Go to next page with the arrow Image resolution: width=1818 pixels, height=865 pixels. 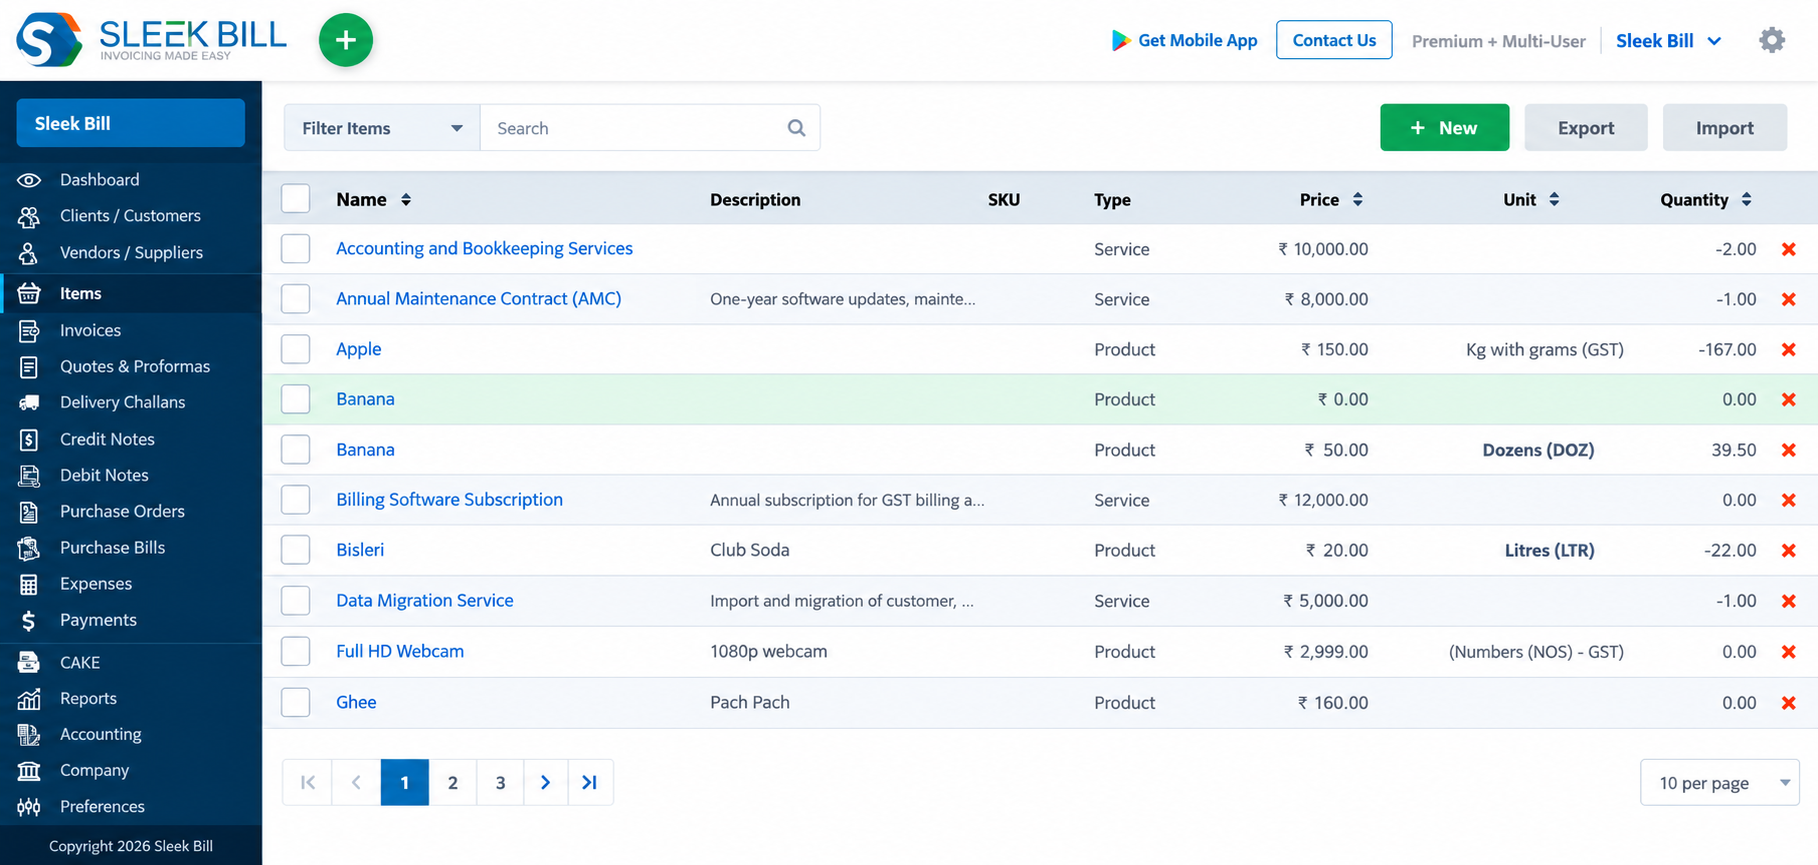[545, 782]
